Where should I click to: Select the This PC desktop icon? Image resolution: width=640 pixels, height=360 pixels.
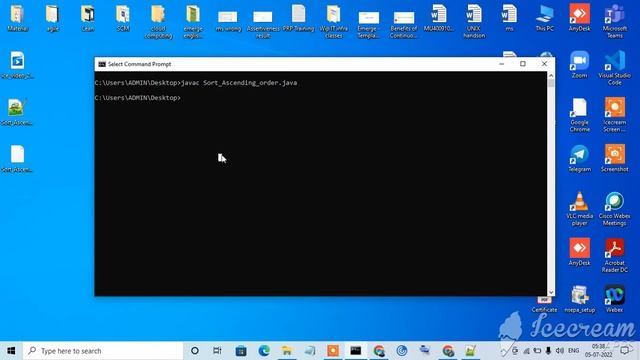pos(544,18)
